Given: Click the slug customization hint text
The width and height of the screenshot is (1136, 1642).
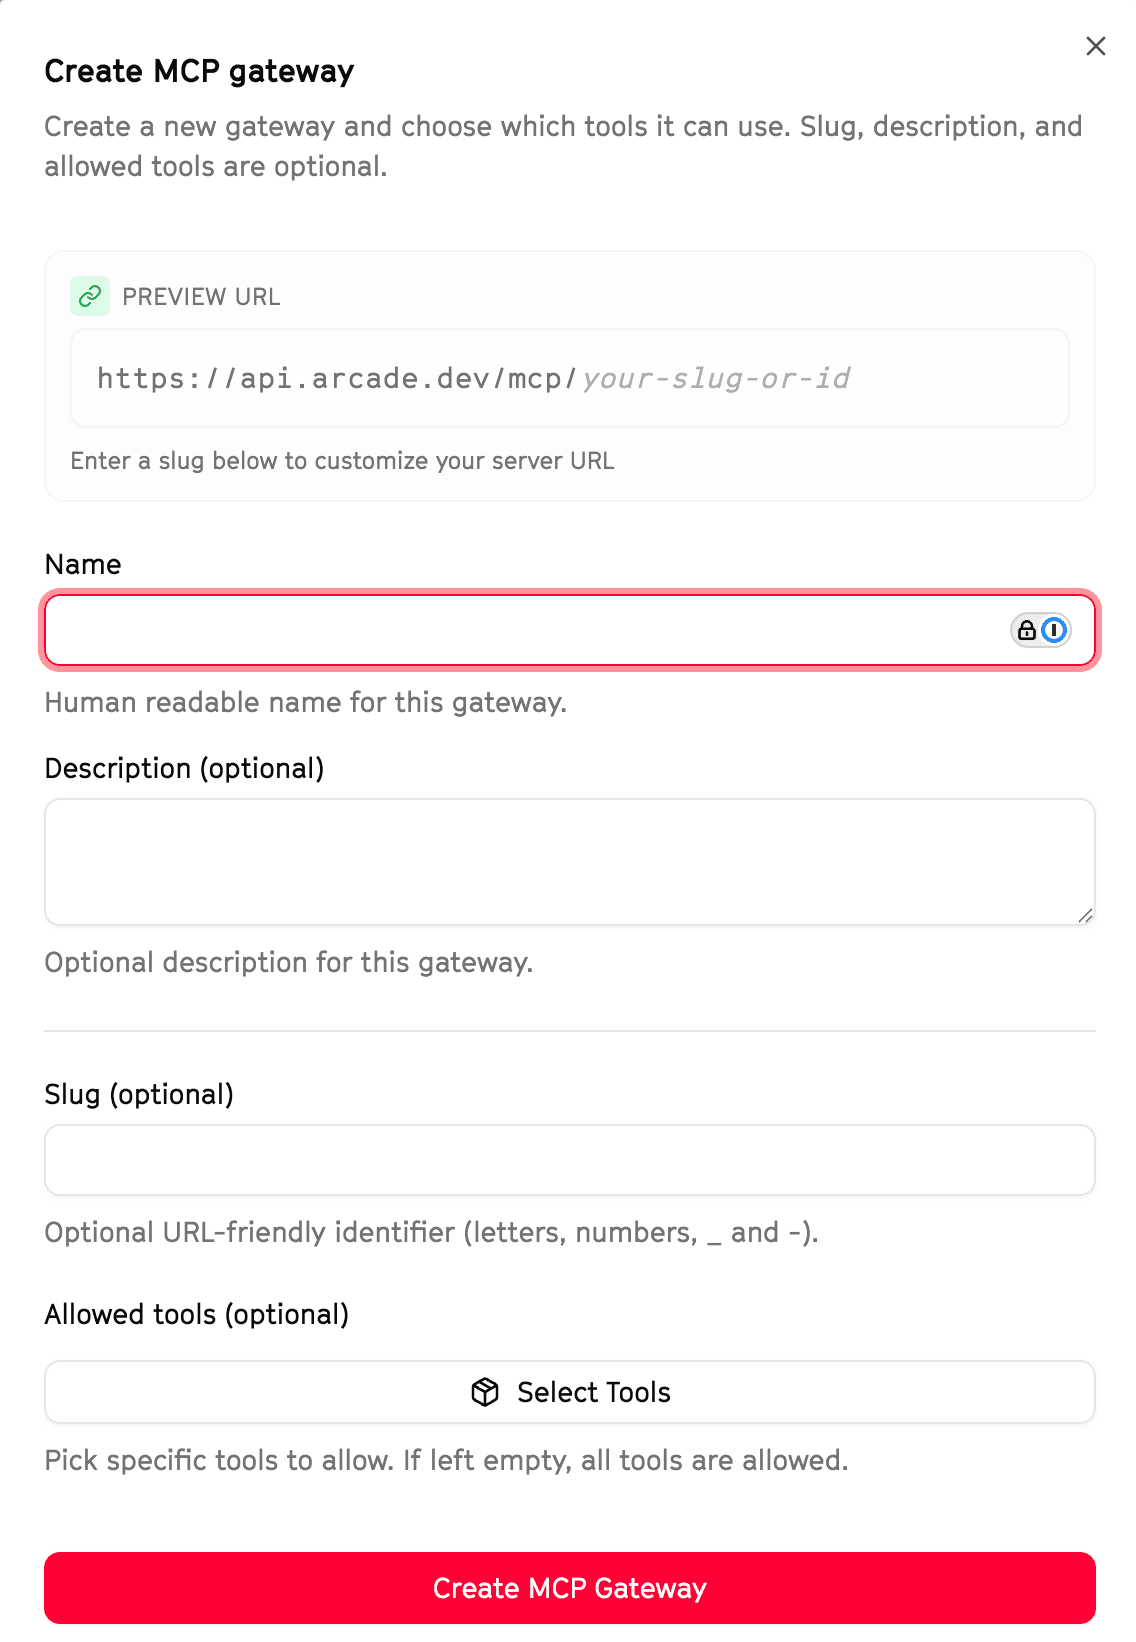Looking at the screenshot, I should 342,461.
